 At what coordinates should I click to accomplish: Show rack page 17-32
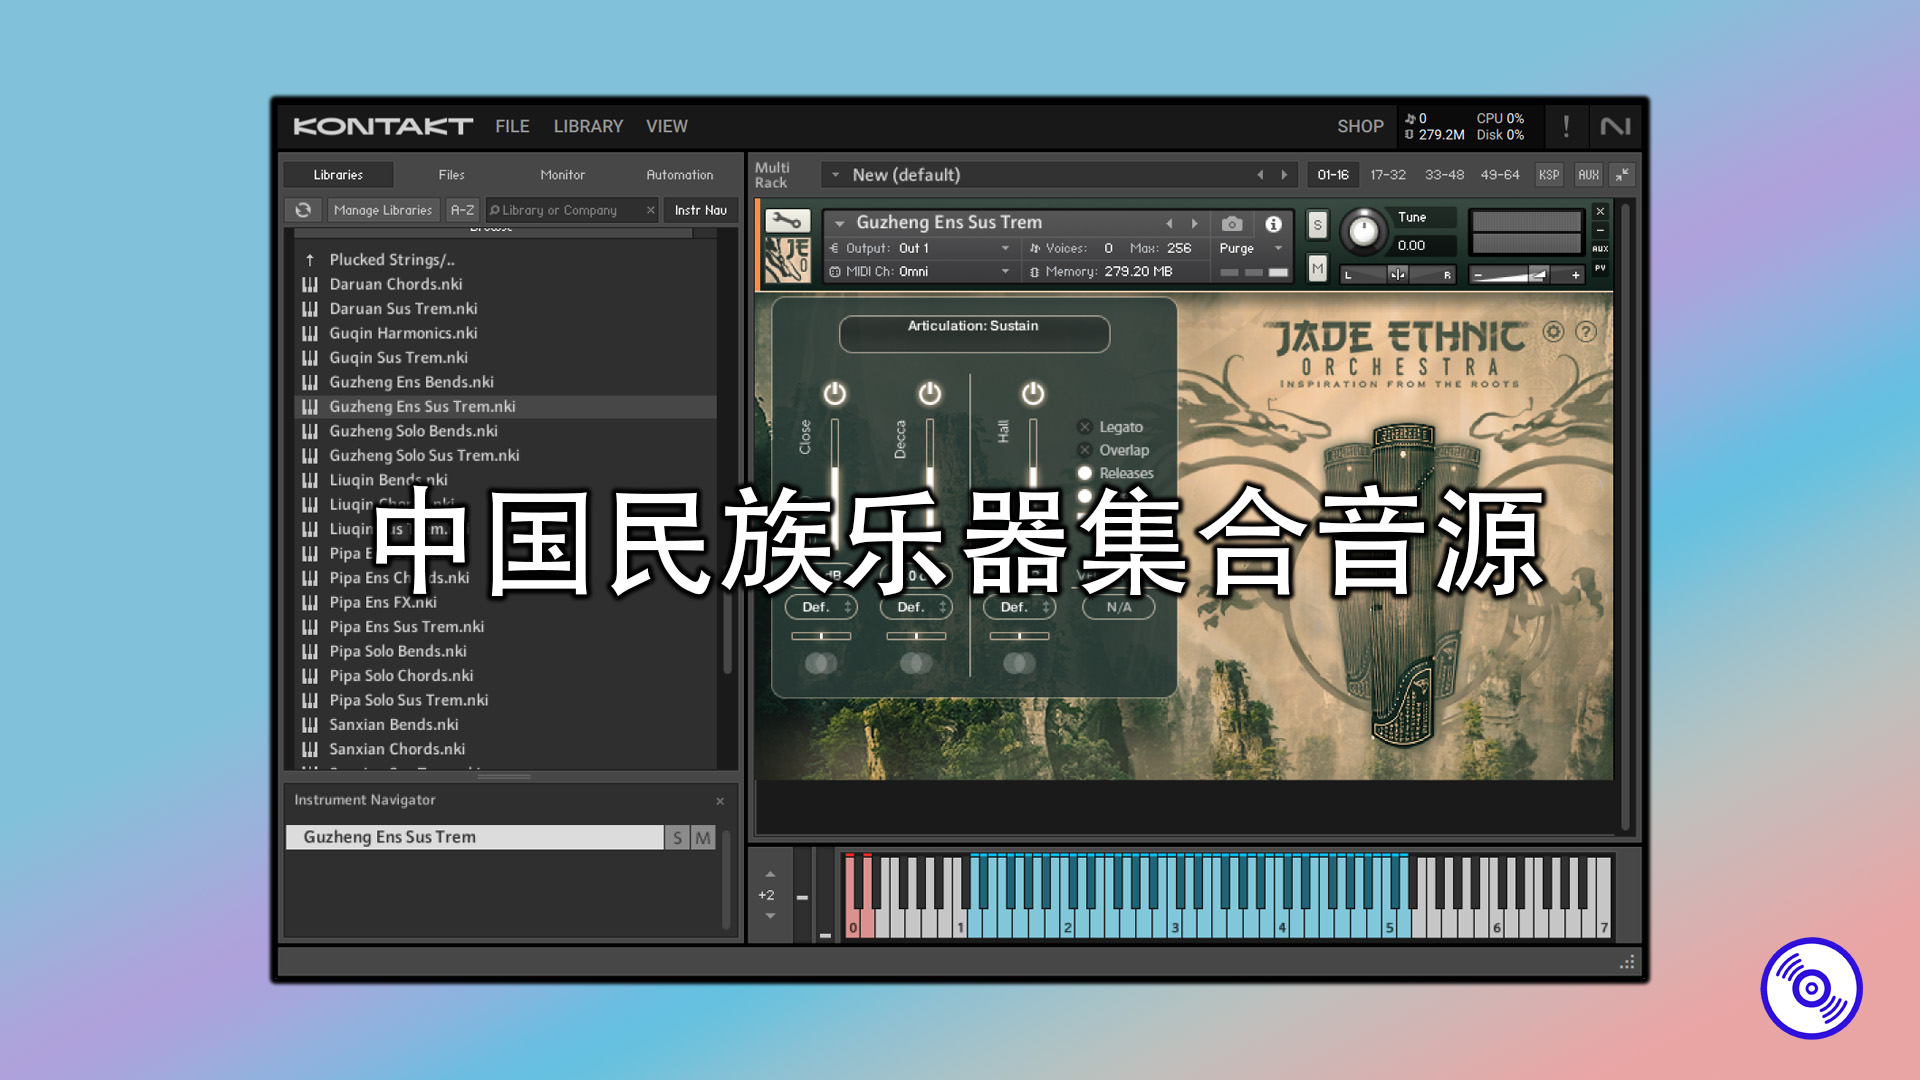click(1387, 174)
